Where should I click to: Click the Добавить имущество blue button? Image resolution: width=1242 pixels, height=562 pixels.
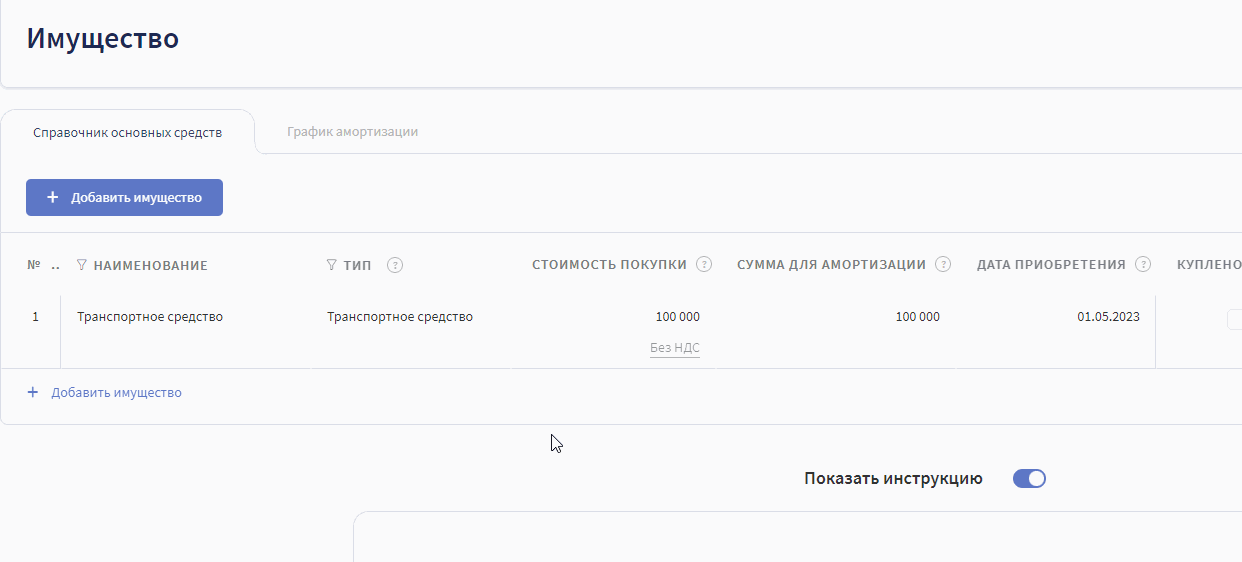coord(124,198)
